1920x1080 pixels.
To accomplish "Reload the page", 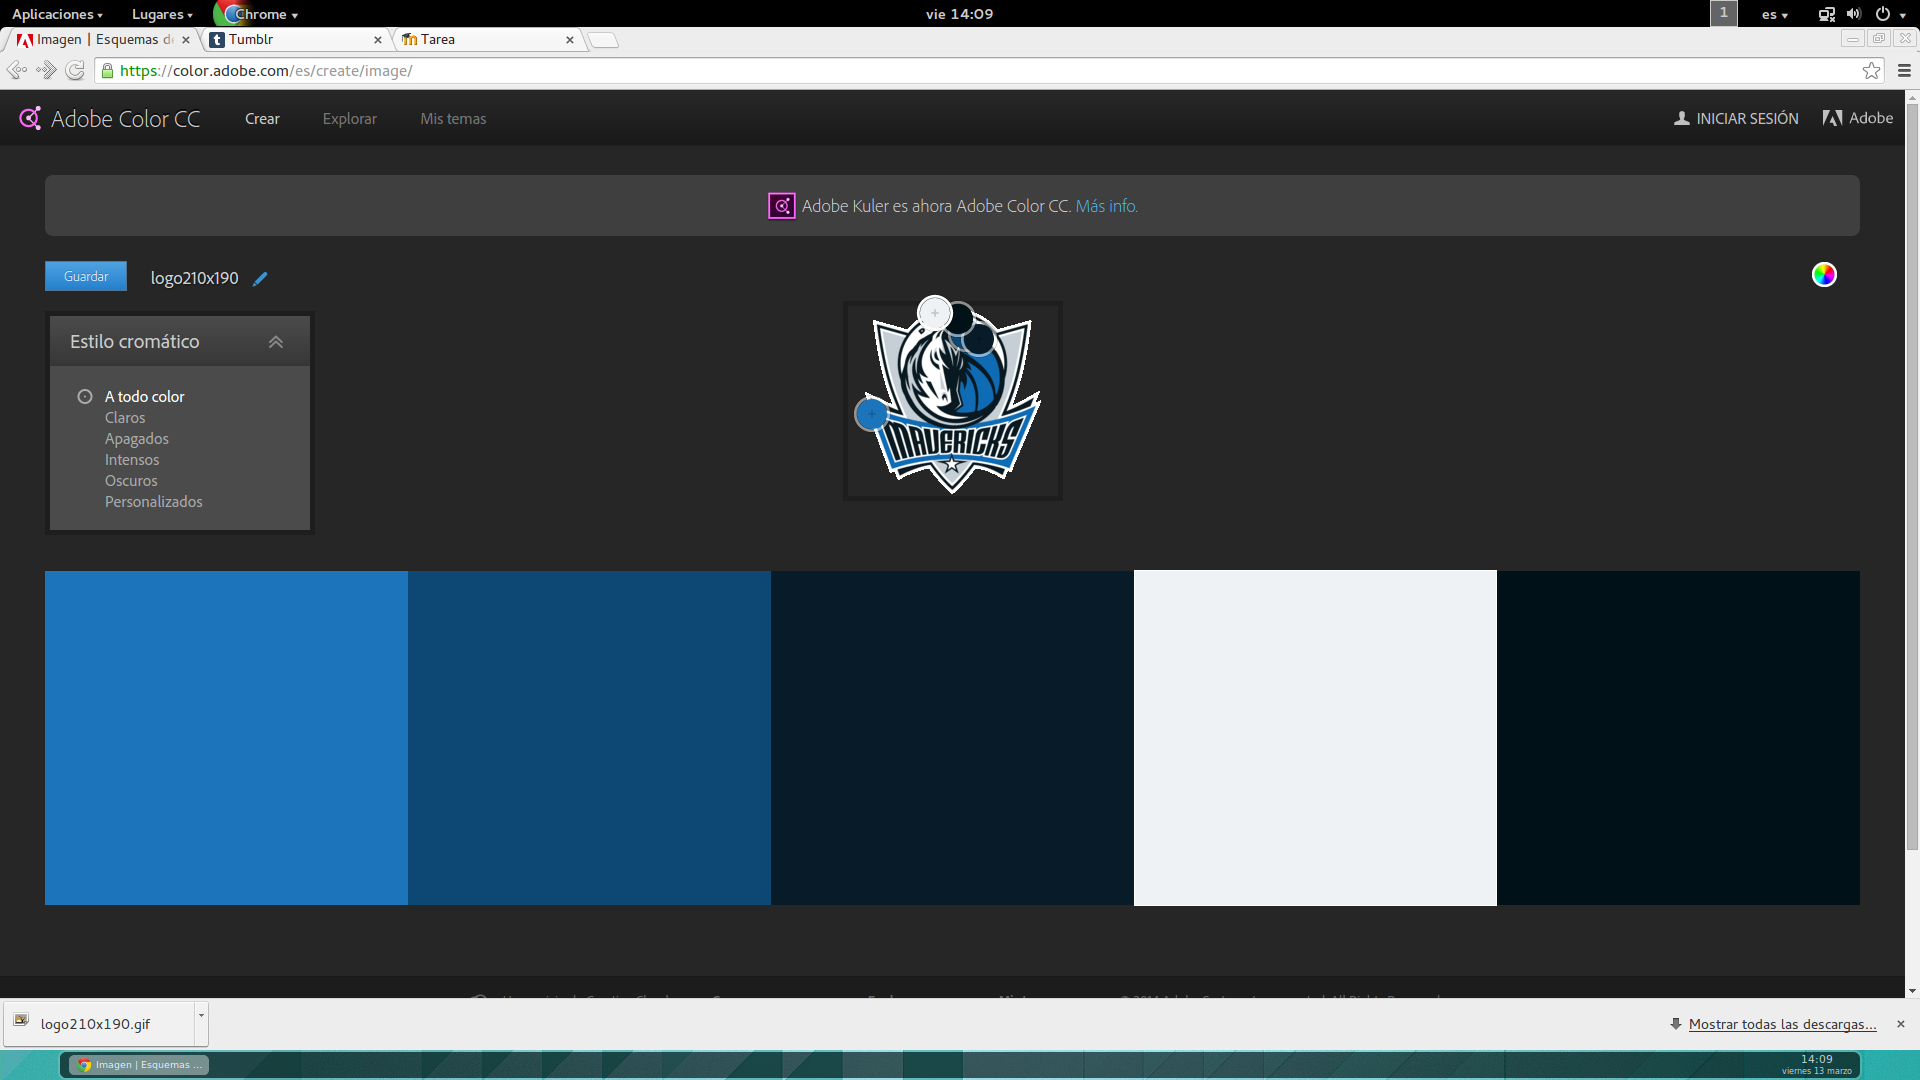I will pos(75,70).
